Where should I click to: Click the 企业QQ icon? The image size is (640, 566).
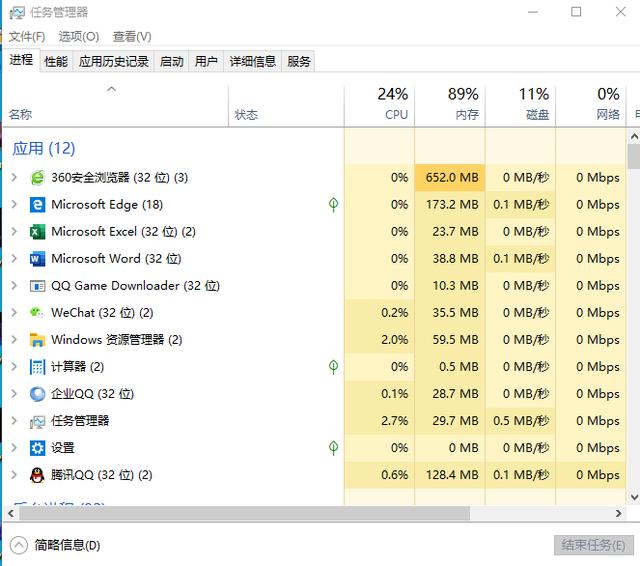(37, 394)
